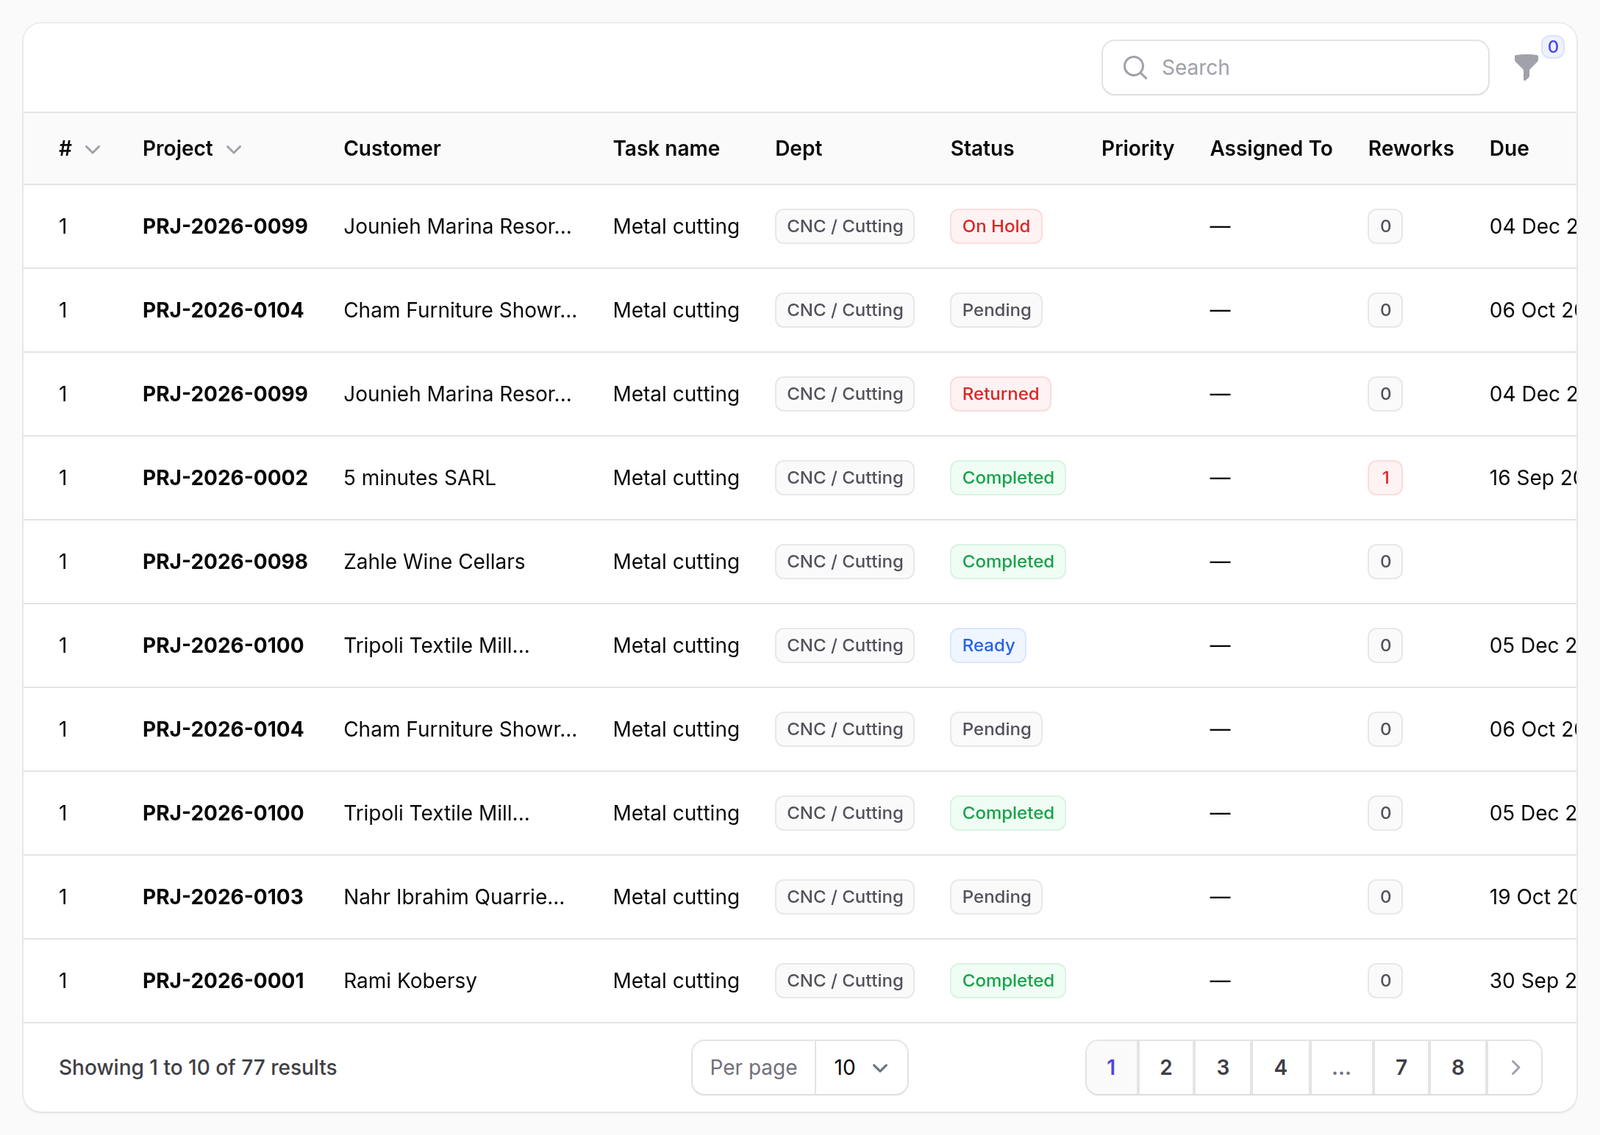Click the 16 Sep due date
Viewport: 1600px width, 1135px height.
(1533, 477)
